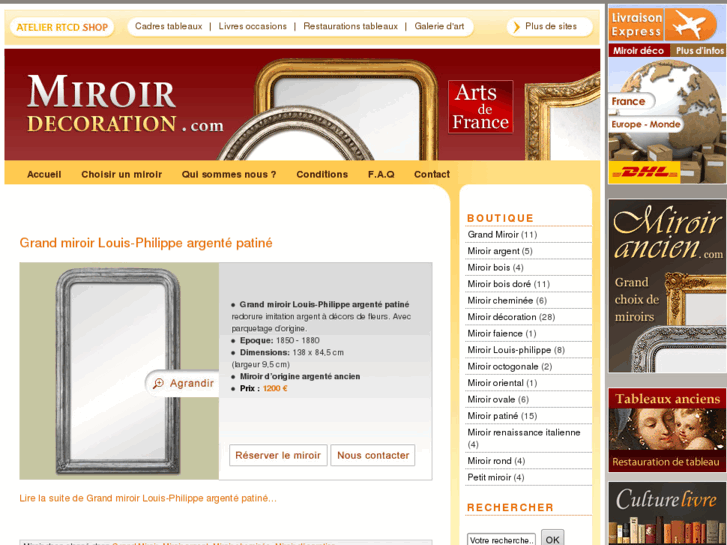Open Contact menu item

(432, 174)
